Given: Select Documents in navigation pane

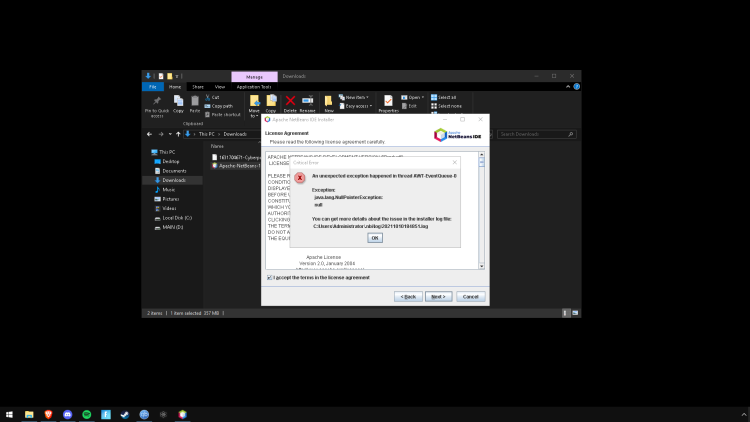Looking at the screenshot, I should [x=174, y=171].
